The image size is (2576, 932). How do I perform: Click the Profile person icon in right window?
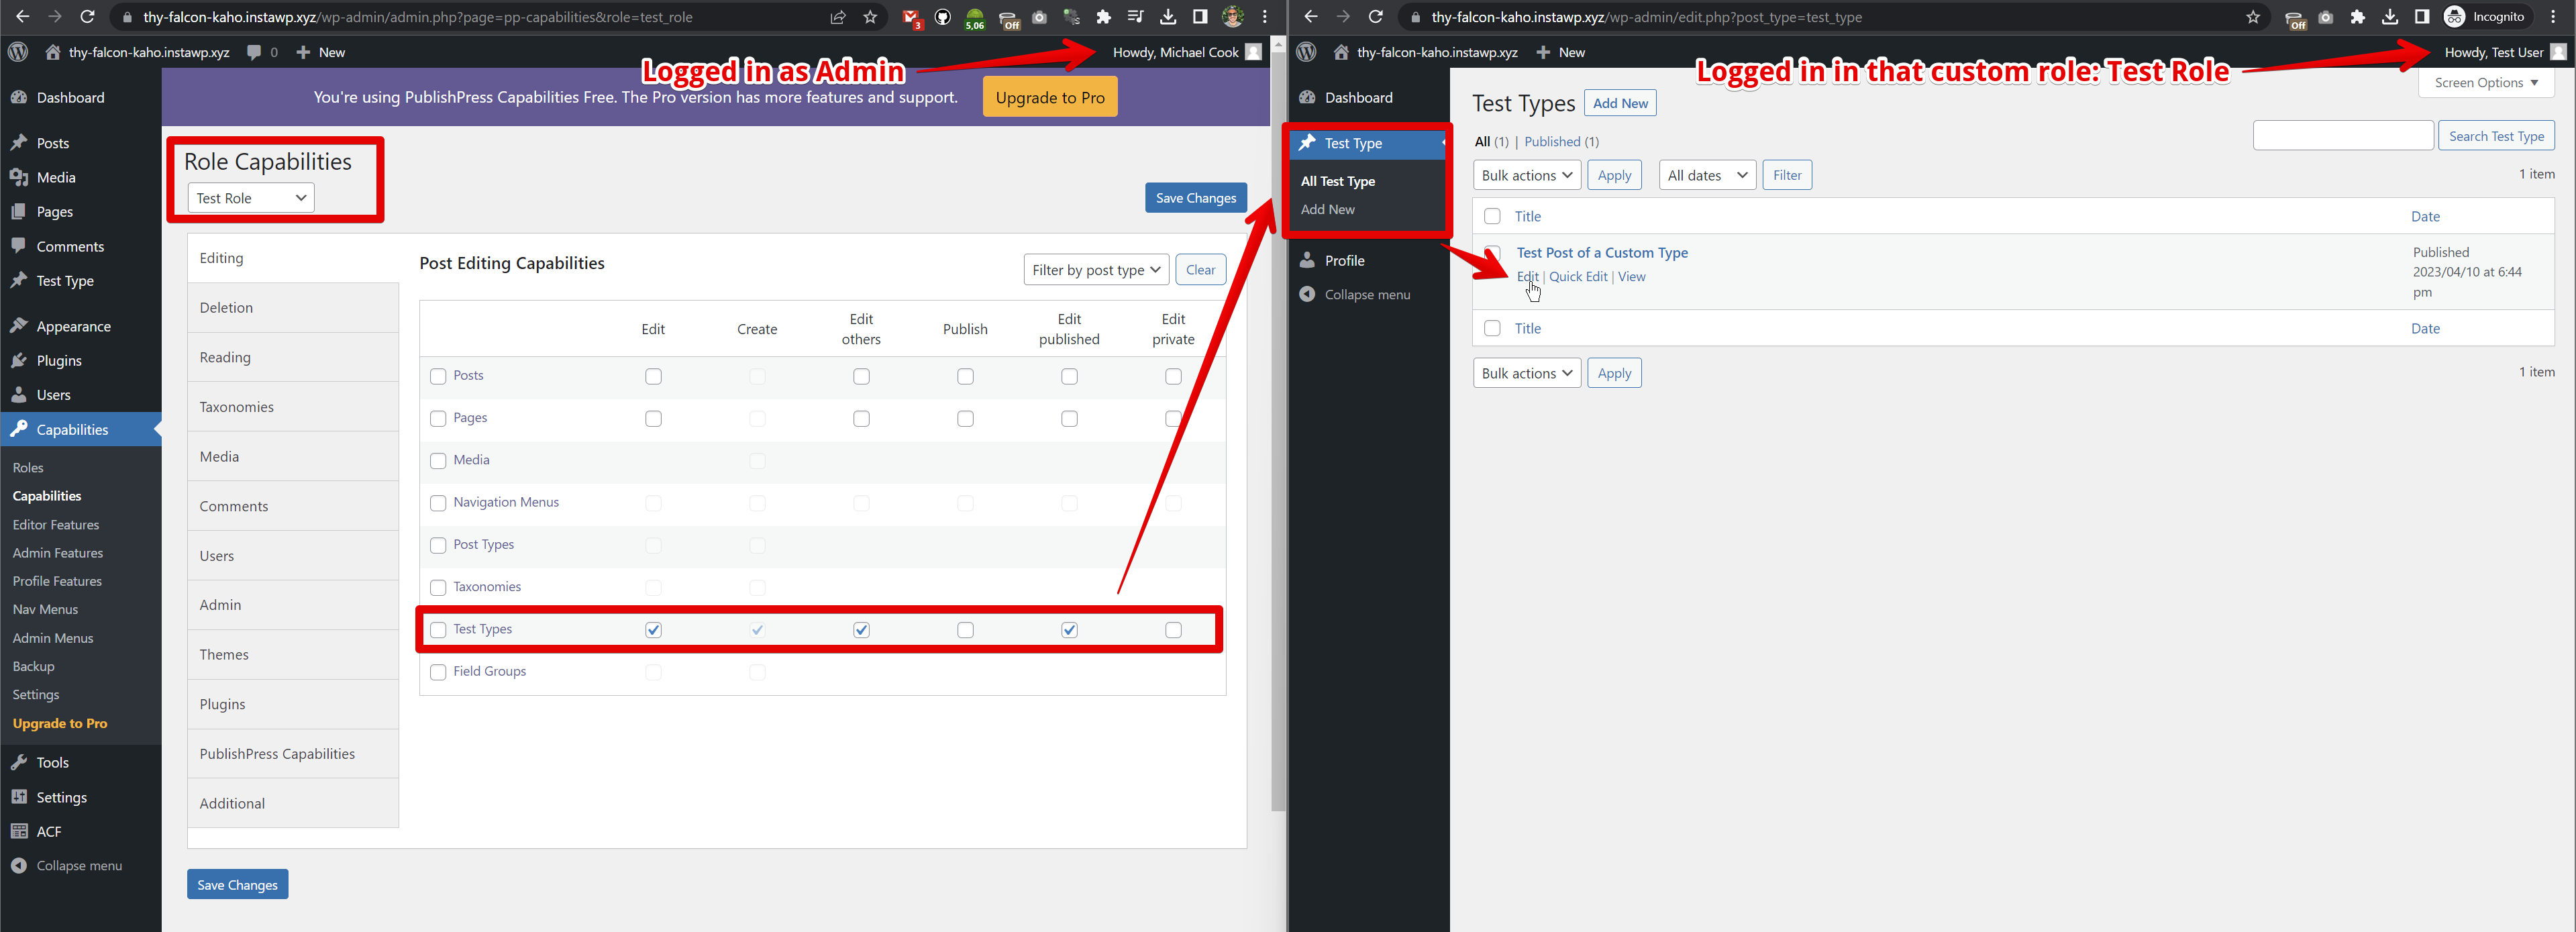1308,260
